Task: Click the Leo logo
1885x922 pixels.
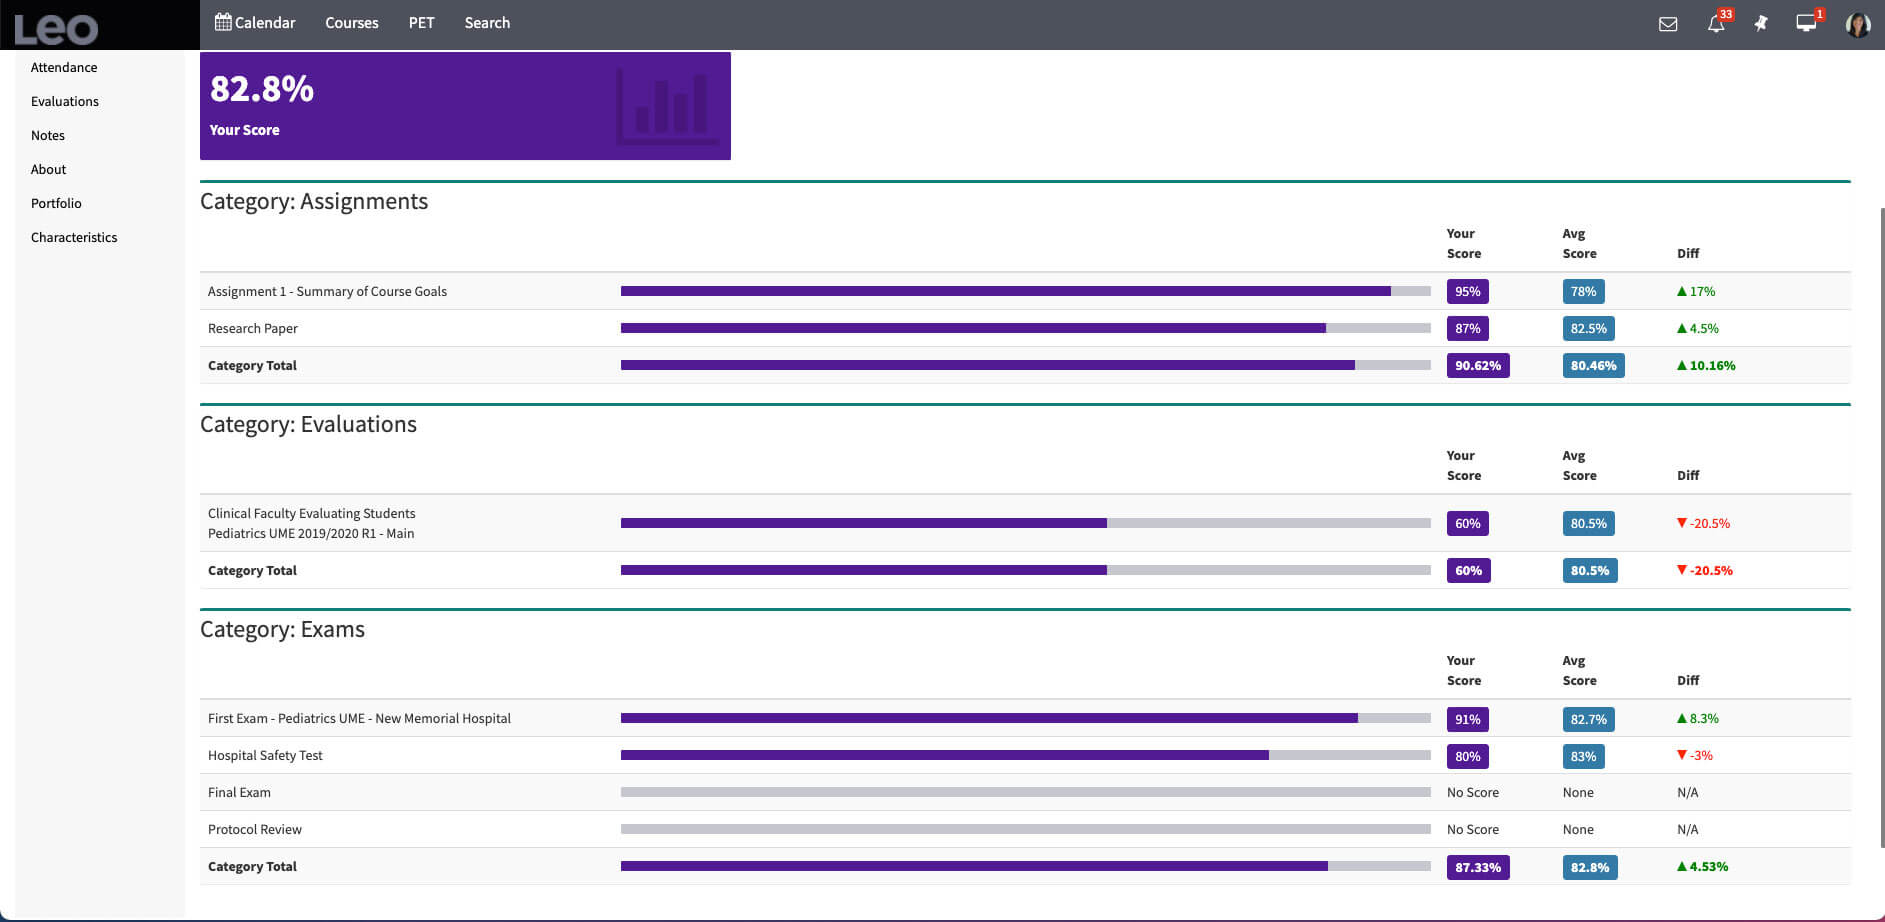Action: [56, 28]
